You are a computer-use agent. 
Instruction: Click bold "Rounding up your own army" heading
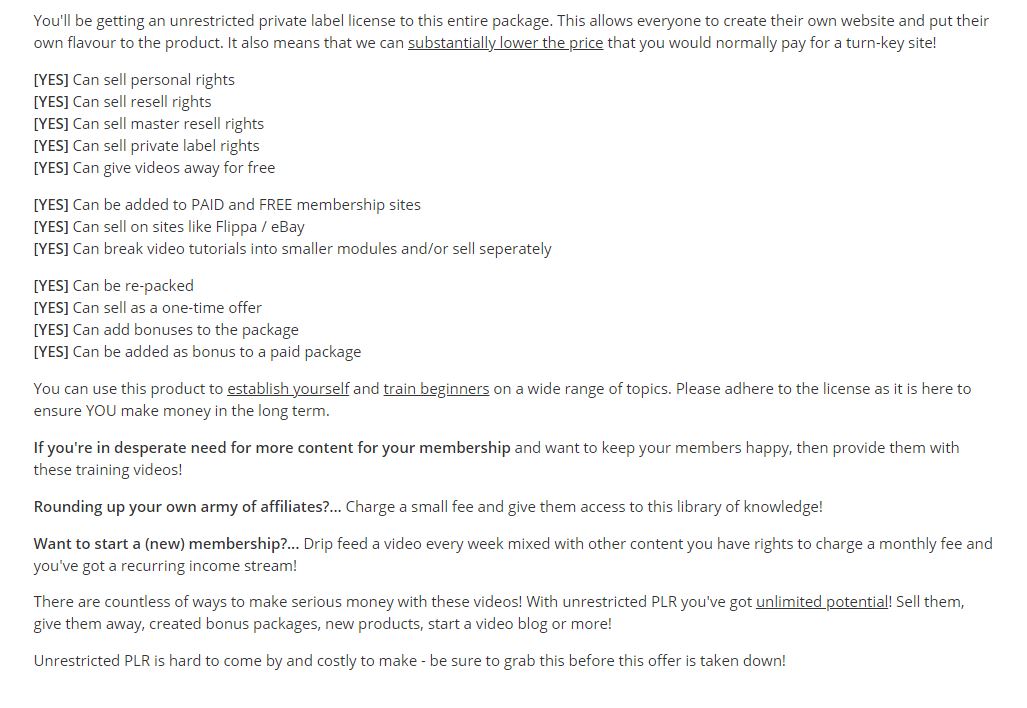[187, 507]
